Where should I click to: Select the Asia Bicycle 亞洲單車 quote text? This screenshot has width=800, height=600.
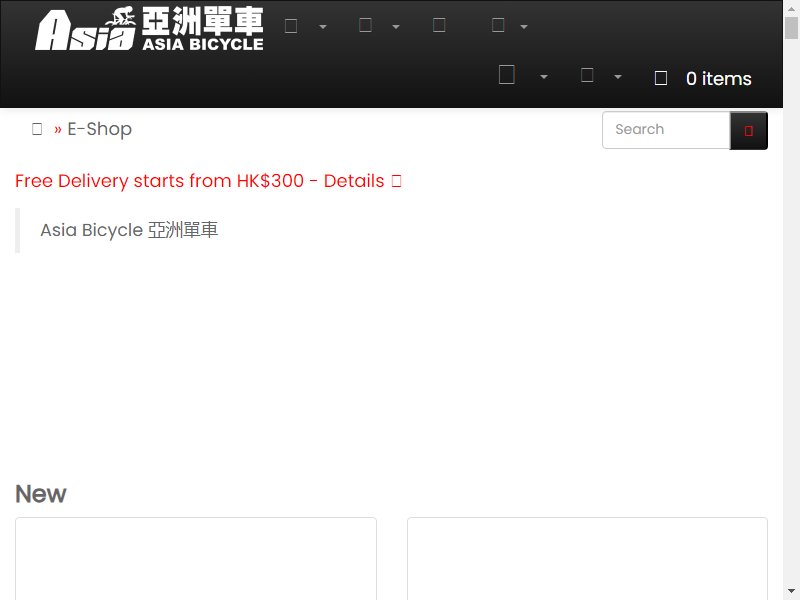coord(129,230)
